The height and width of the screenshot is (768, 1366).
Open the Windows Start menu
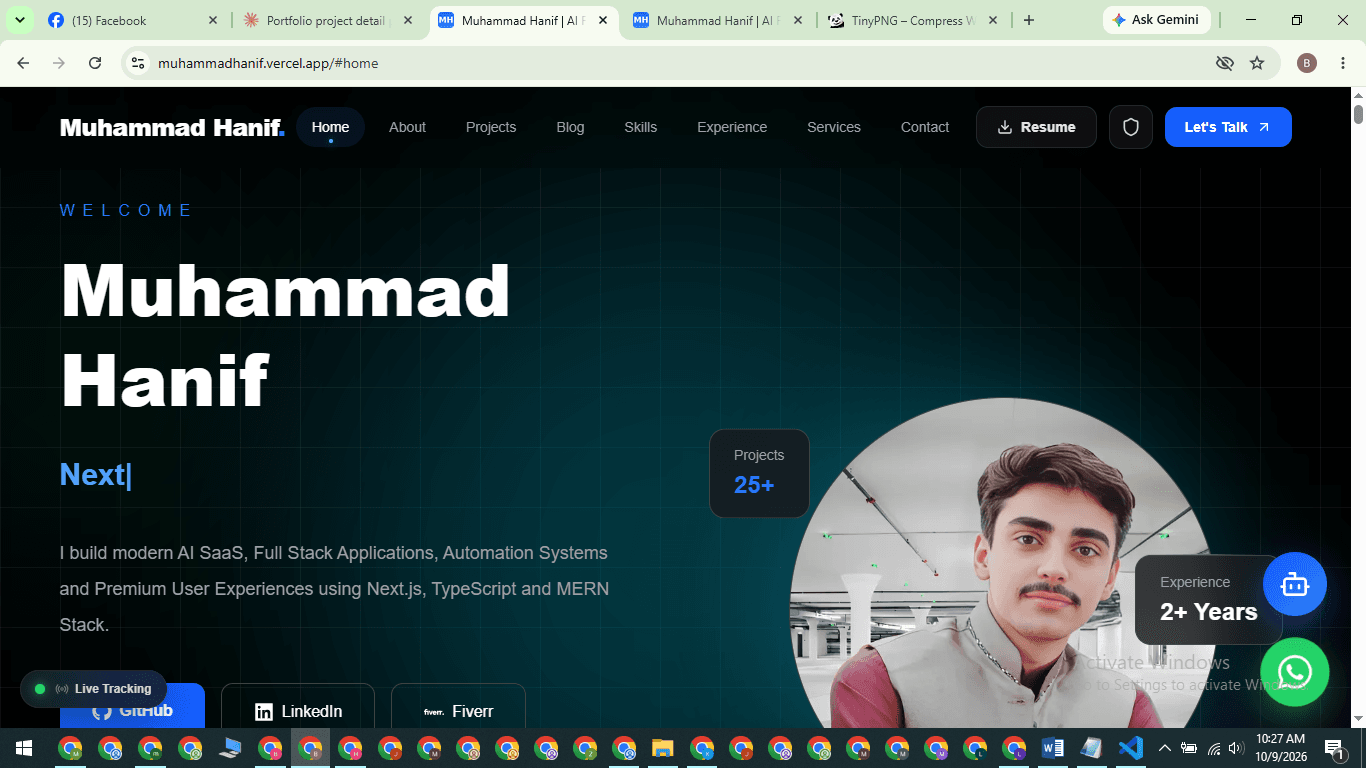pyautogui.click(x=24, y=748)
